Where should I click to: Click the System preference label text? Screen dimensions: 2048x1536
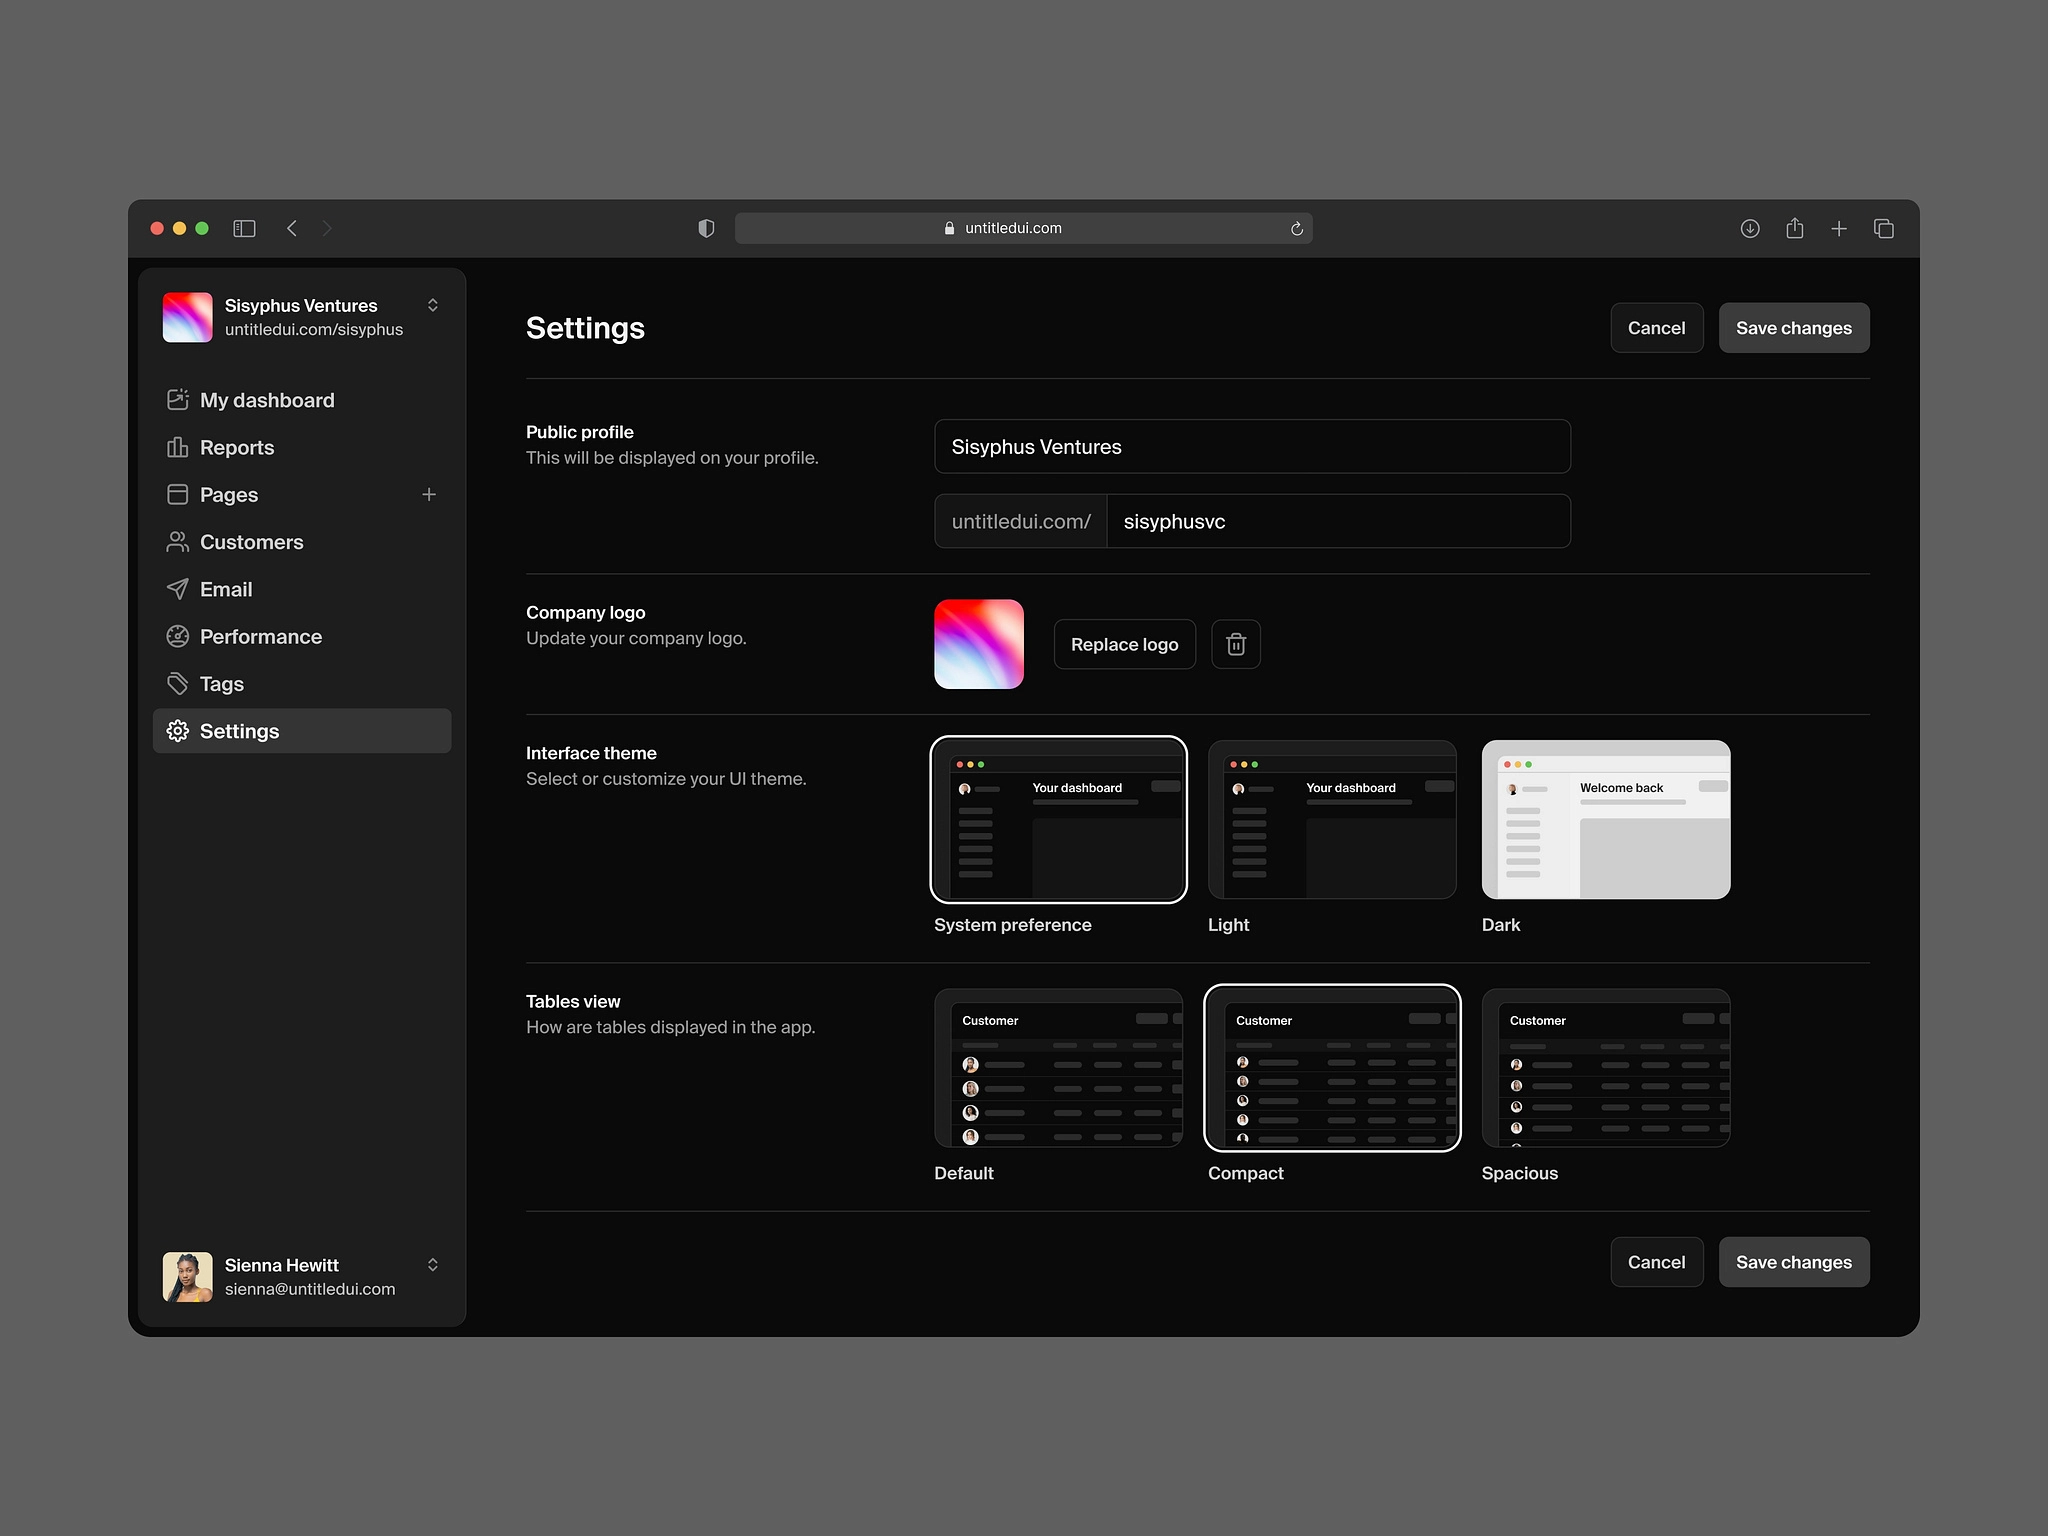pyautogui.click(x=1013, y=925)
